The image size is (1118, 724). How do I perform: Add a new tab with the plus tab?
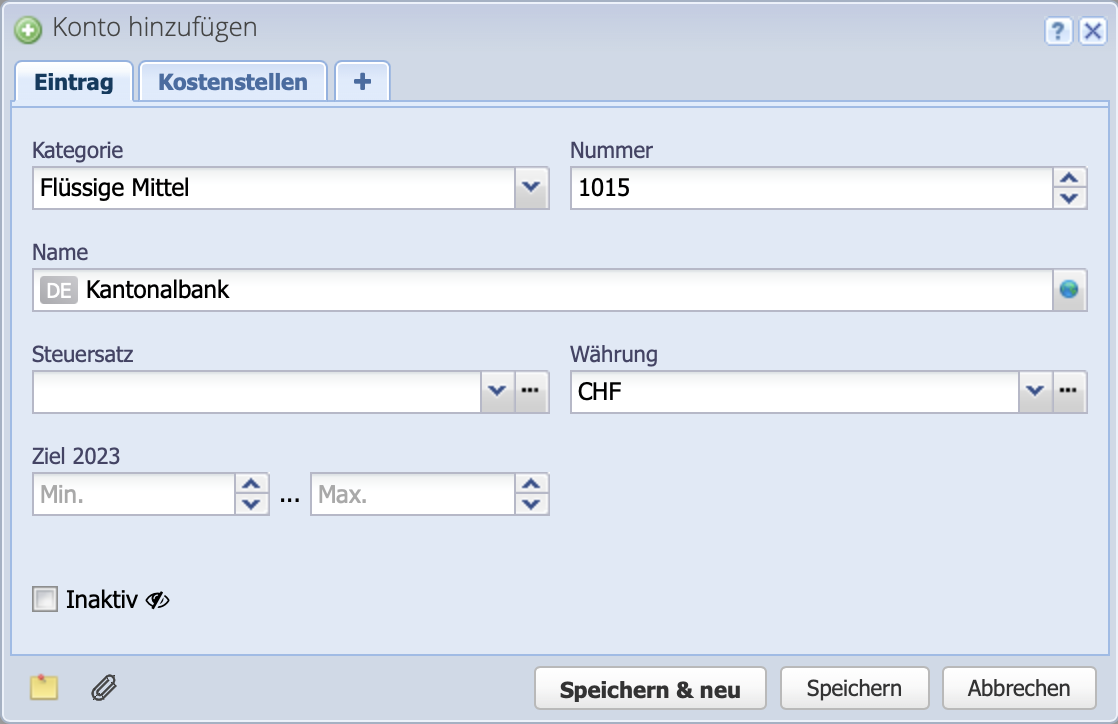pyautogui.click(x=362, y=81)
